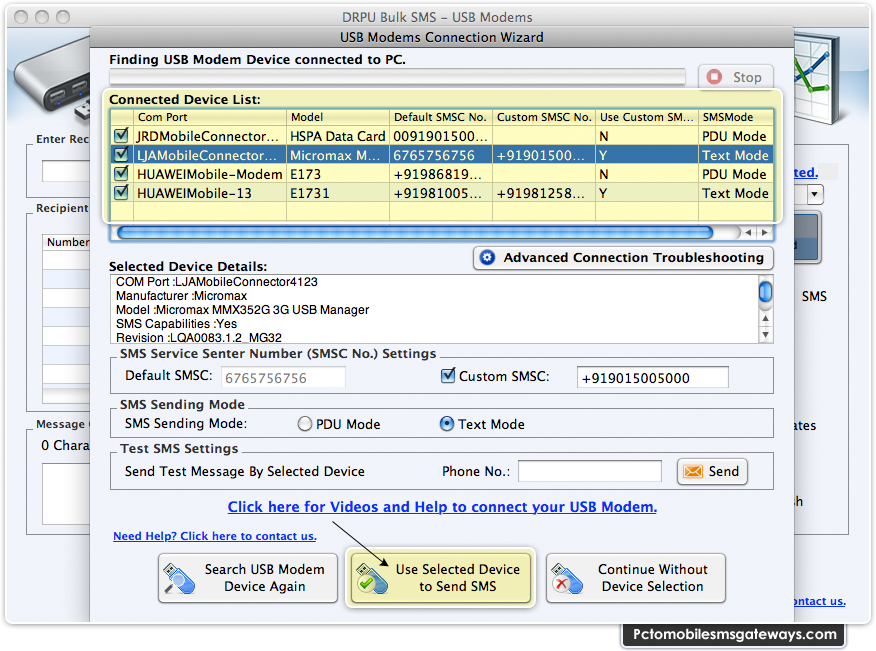
Task: Click Use Selected Device to Send SMS
Action: click(x=441, y=578)
